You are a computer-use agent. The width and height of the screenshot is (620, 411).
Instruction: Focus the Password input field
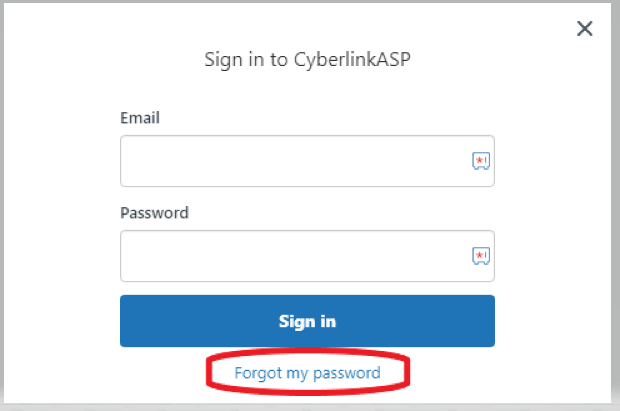click(307, 256)
